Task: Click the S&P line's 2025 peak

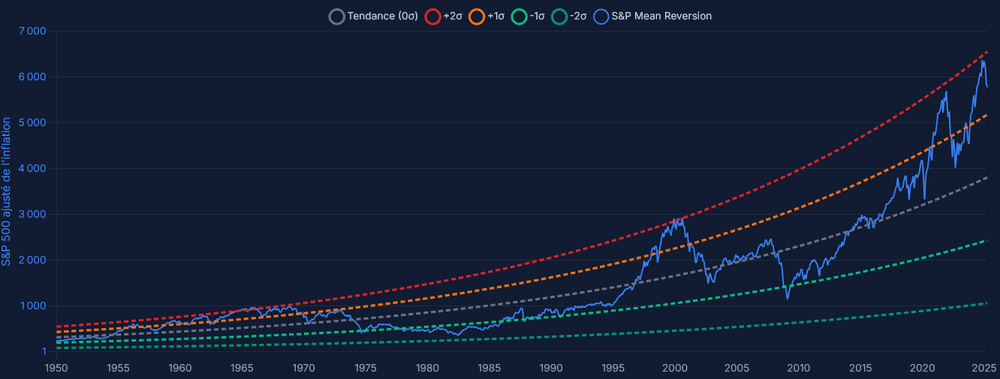Action: click(x=983, y=61)
